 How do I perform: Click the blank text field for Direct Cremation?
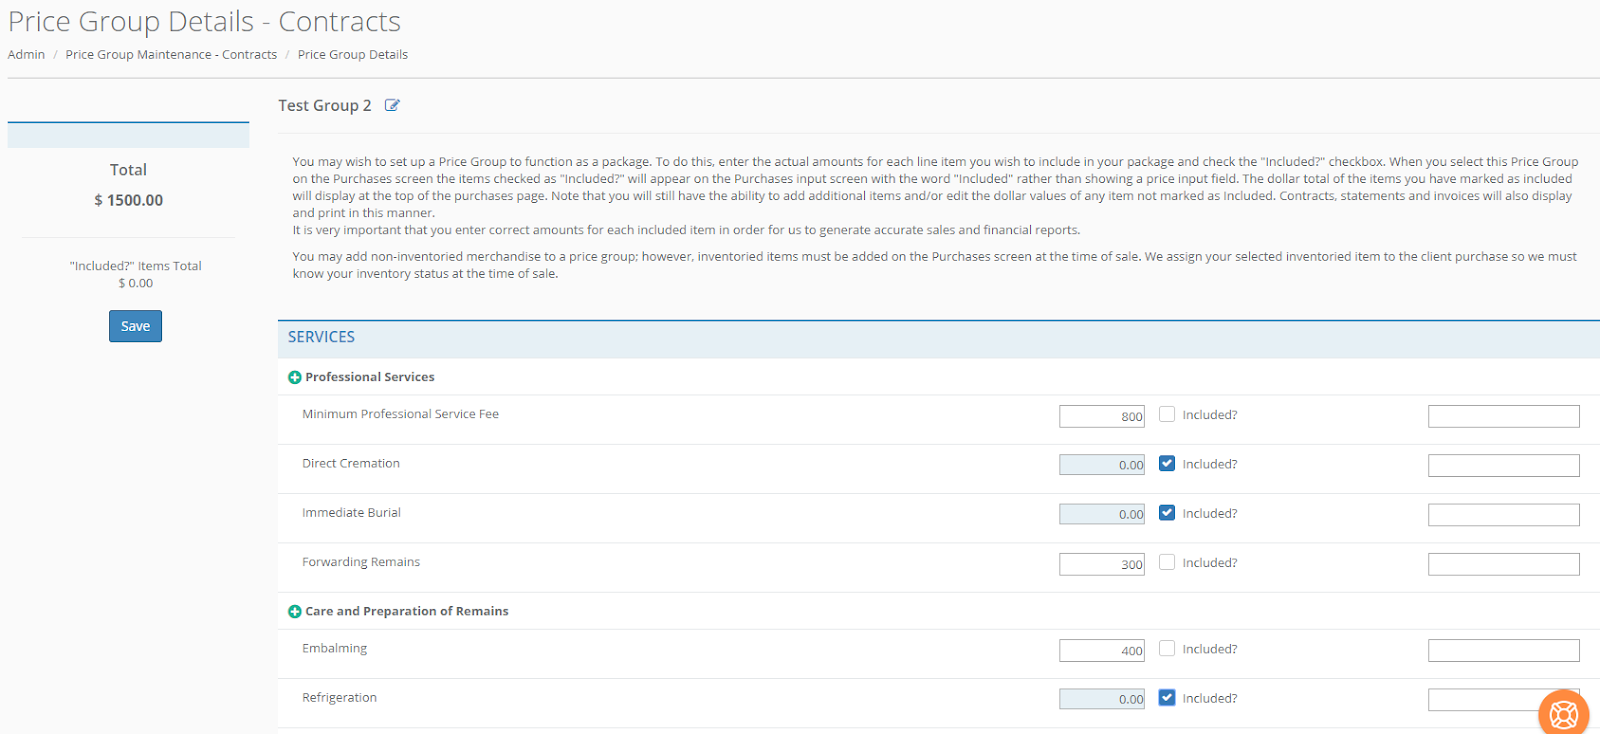1503,465
